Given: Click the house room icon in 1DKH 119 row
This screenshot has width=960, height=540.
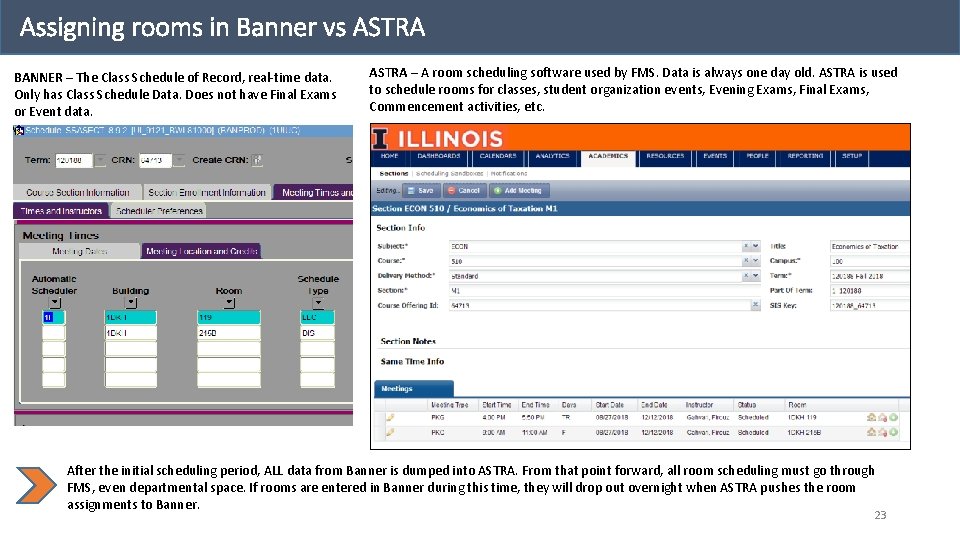Looking at the screenshot, I should click(x=871, y=418).
